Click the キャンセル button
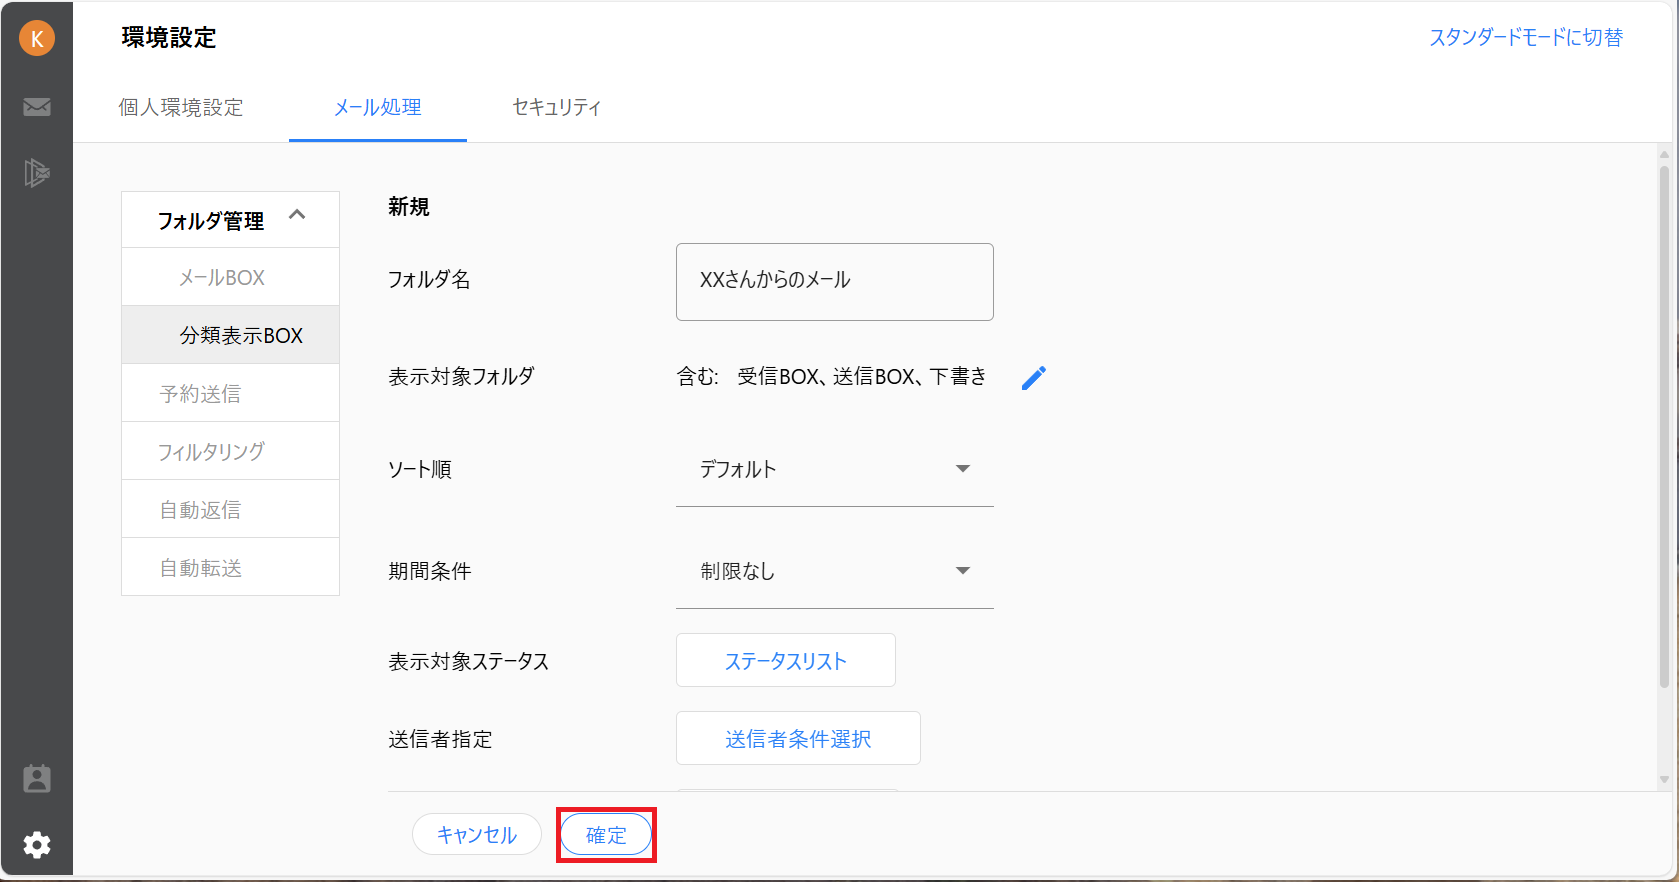The height and width of the screenshot is (882, 1679). 477,834
